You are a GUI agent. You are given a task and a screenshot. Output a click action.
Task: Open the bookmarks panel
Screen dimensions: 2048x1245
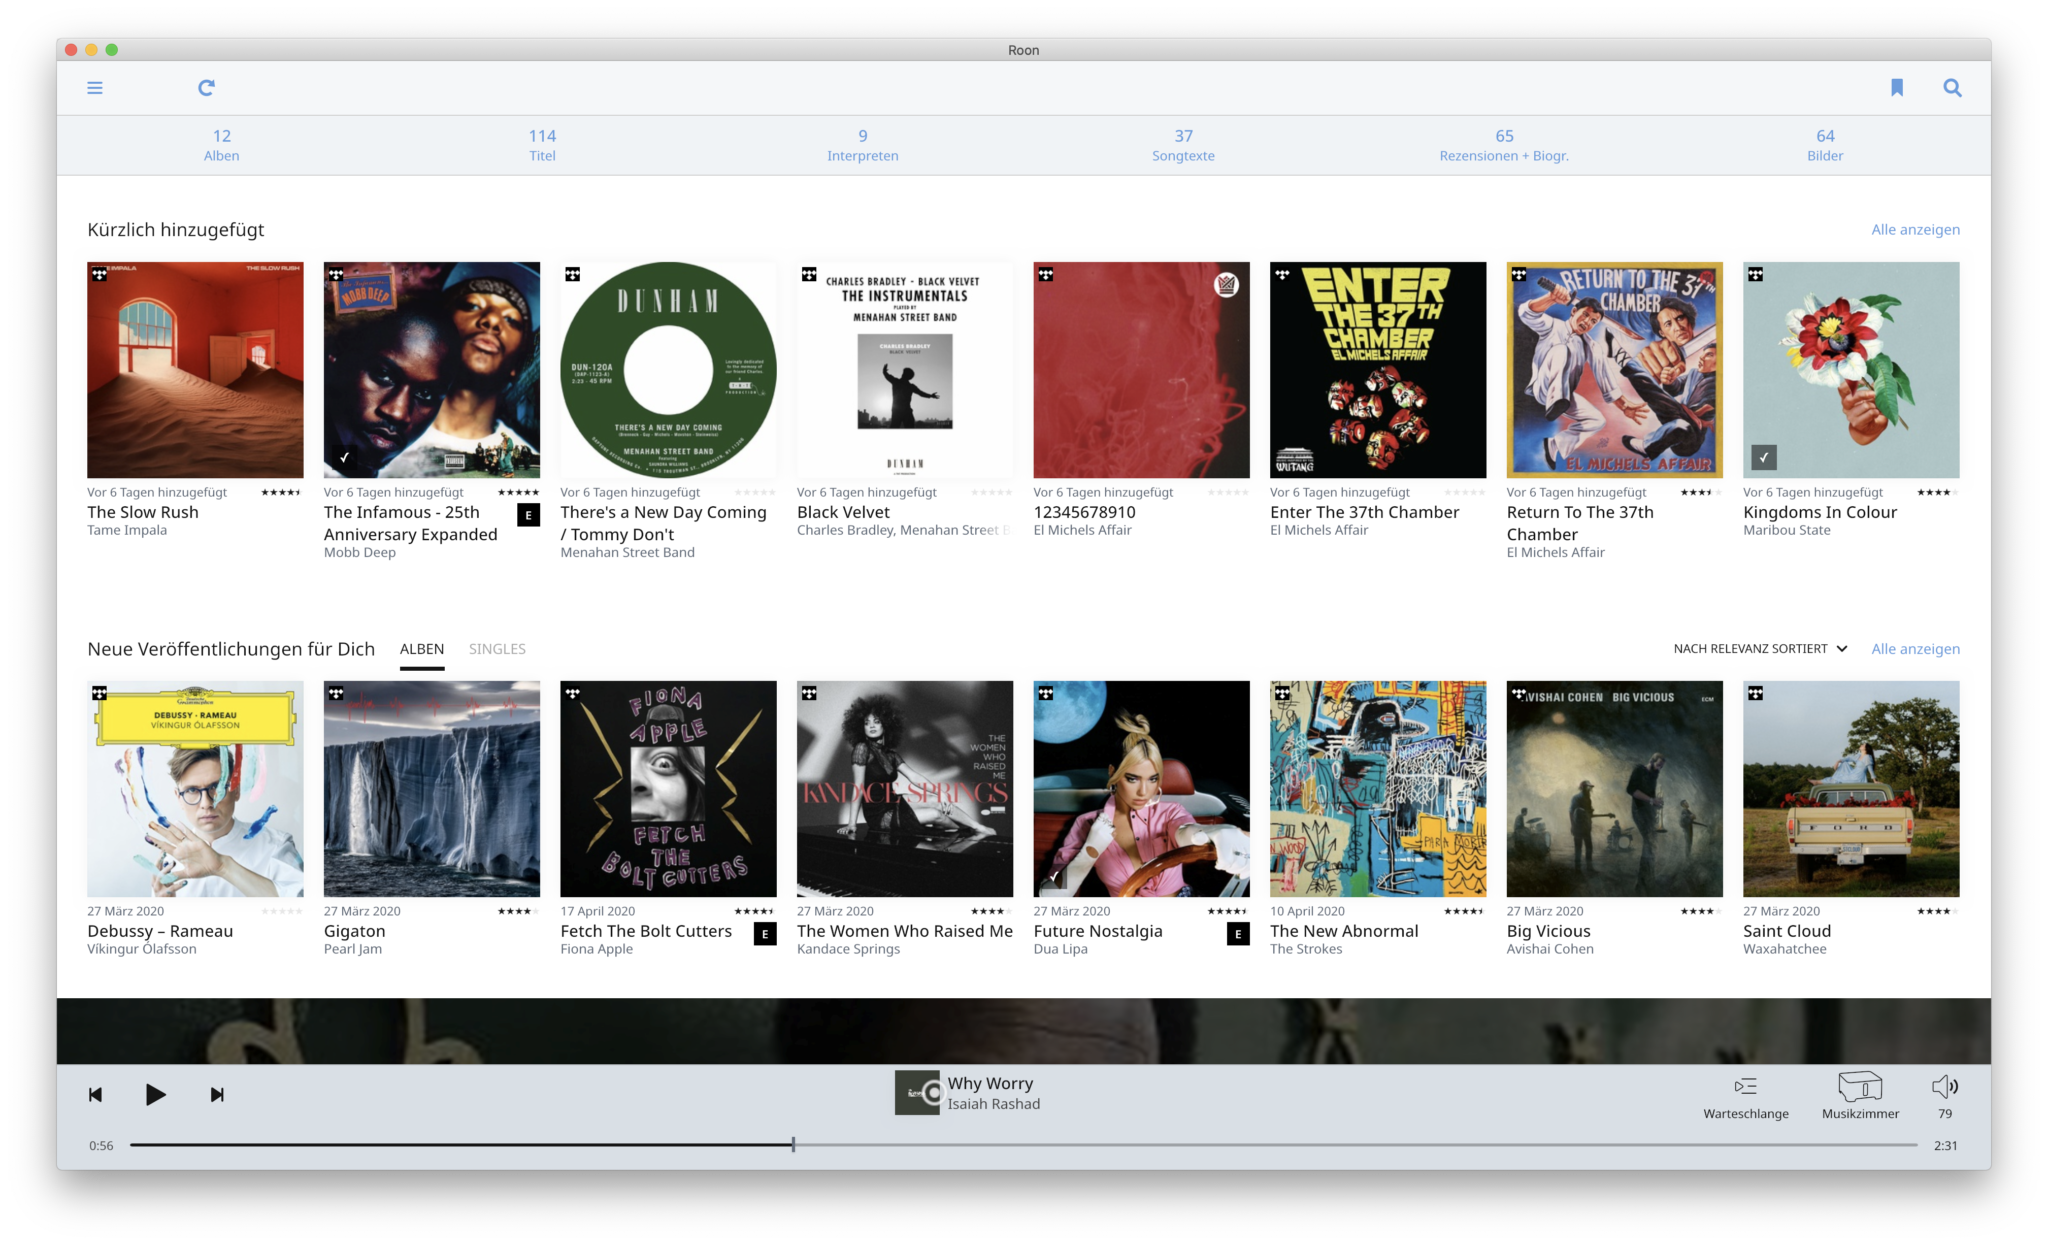1896,87
